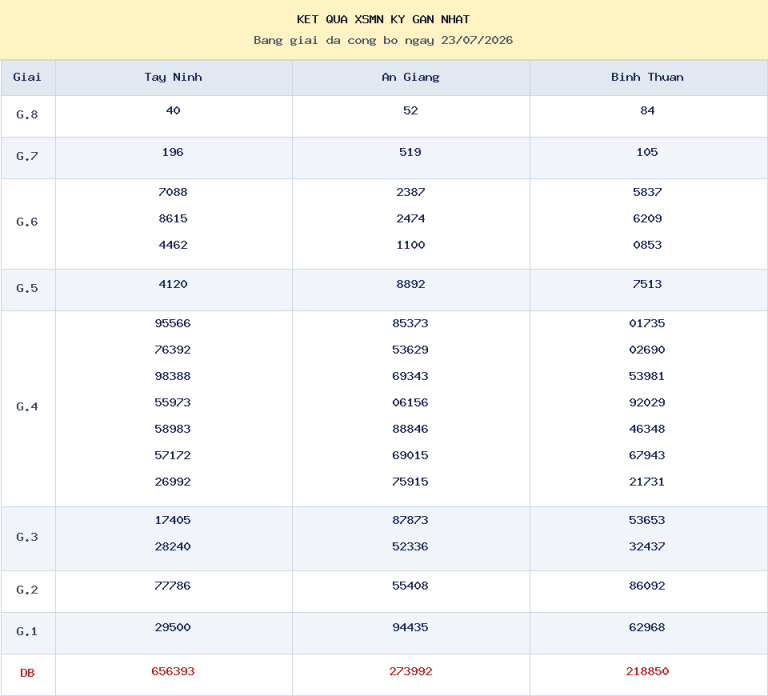Screen dimensions: 768x696
Task: Click G.2 number 55408
Action: (x=410, y=586)
